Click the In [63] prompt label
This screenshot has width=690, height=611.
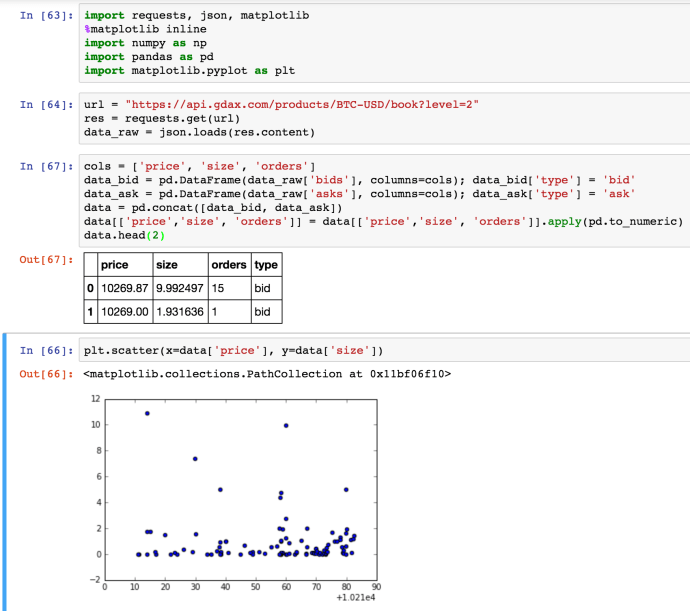pyautogui.click(x=46, y=16)
